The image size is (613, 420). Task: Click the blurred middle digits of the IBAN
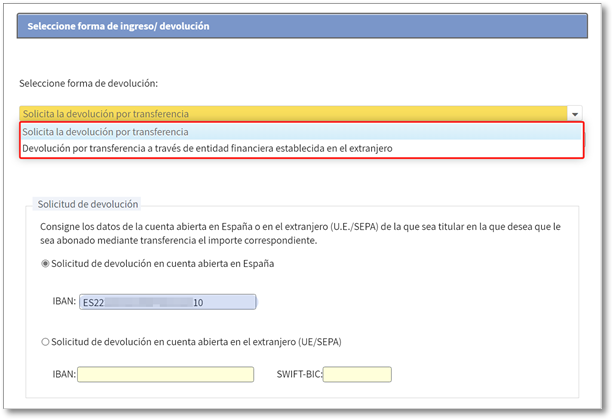(150, 301)
